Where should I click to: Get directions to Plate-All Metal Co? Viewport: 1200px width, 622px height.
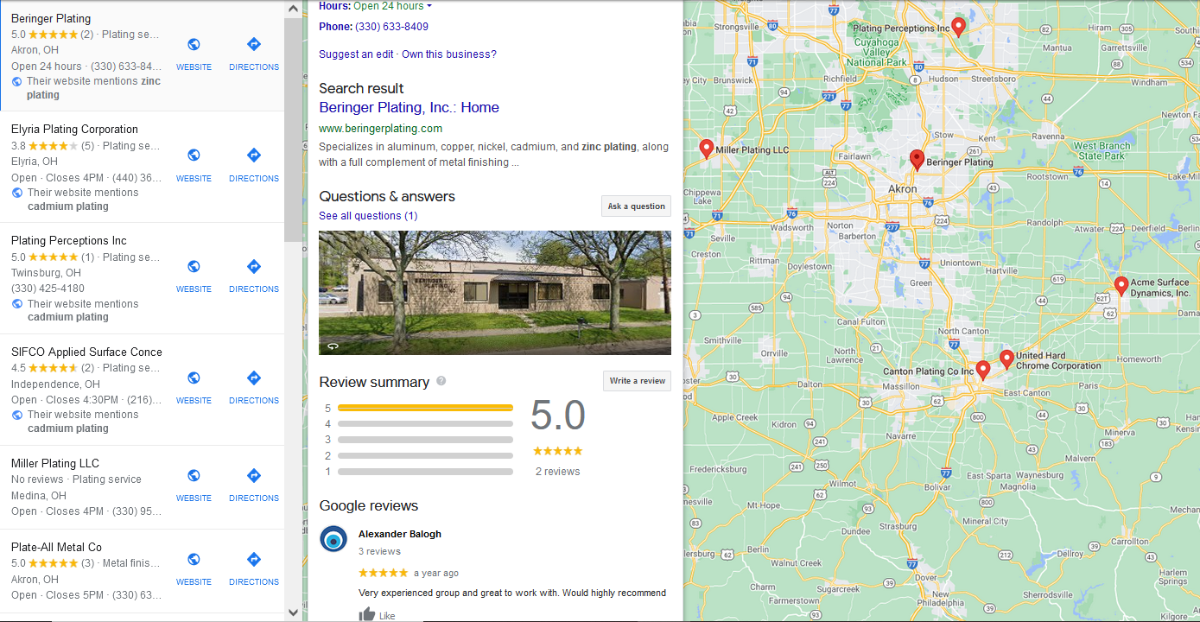pyautogui.click(x=254, y=560)
